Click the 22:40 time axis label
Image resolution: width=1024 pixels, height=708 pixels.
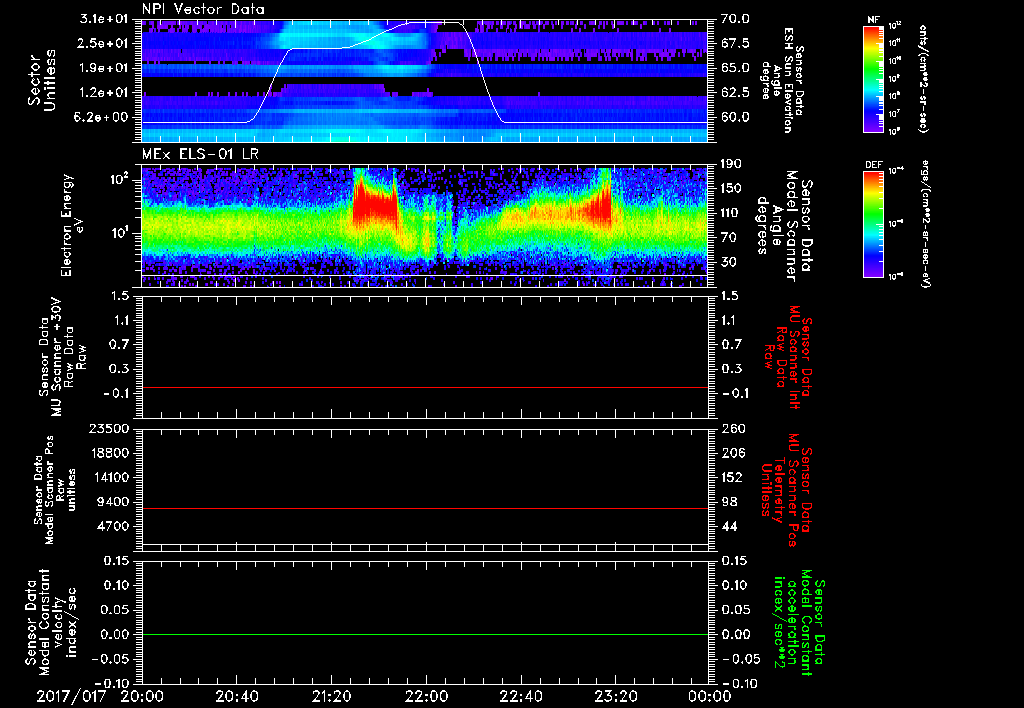pyautogui.click(x=520, y=695)
